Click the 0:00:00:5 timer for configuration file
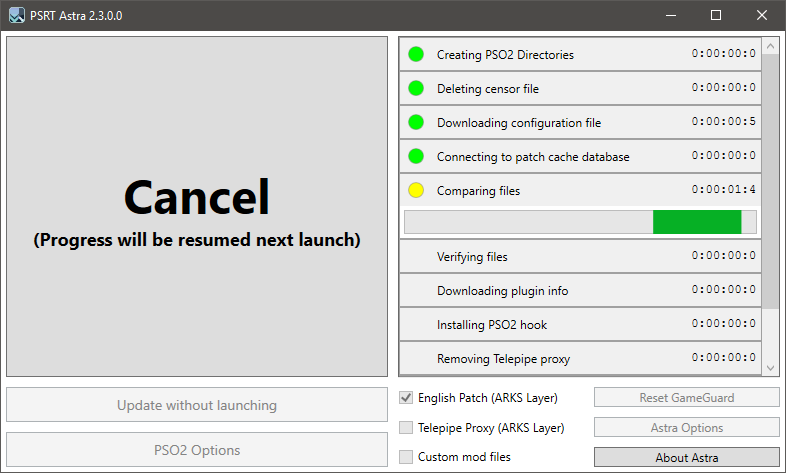786x473 pixels. [723, 121]
